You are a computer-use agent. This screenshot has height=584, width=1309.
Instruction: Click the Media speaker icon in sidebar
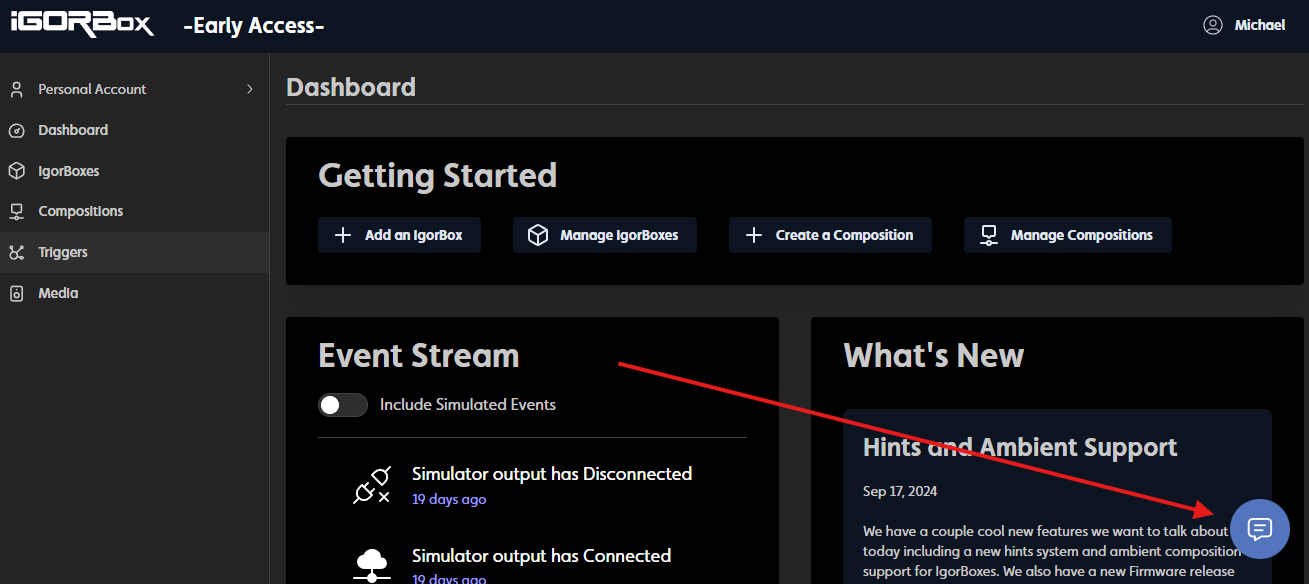point(16,294)
